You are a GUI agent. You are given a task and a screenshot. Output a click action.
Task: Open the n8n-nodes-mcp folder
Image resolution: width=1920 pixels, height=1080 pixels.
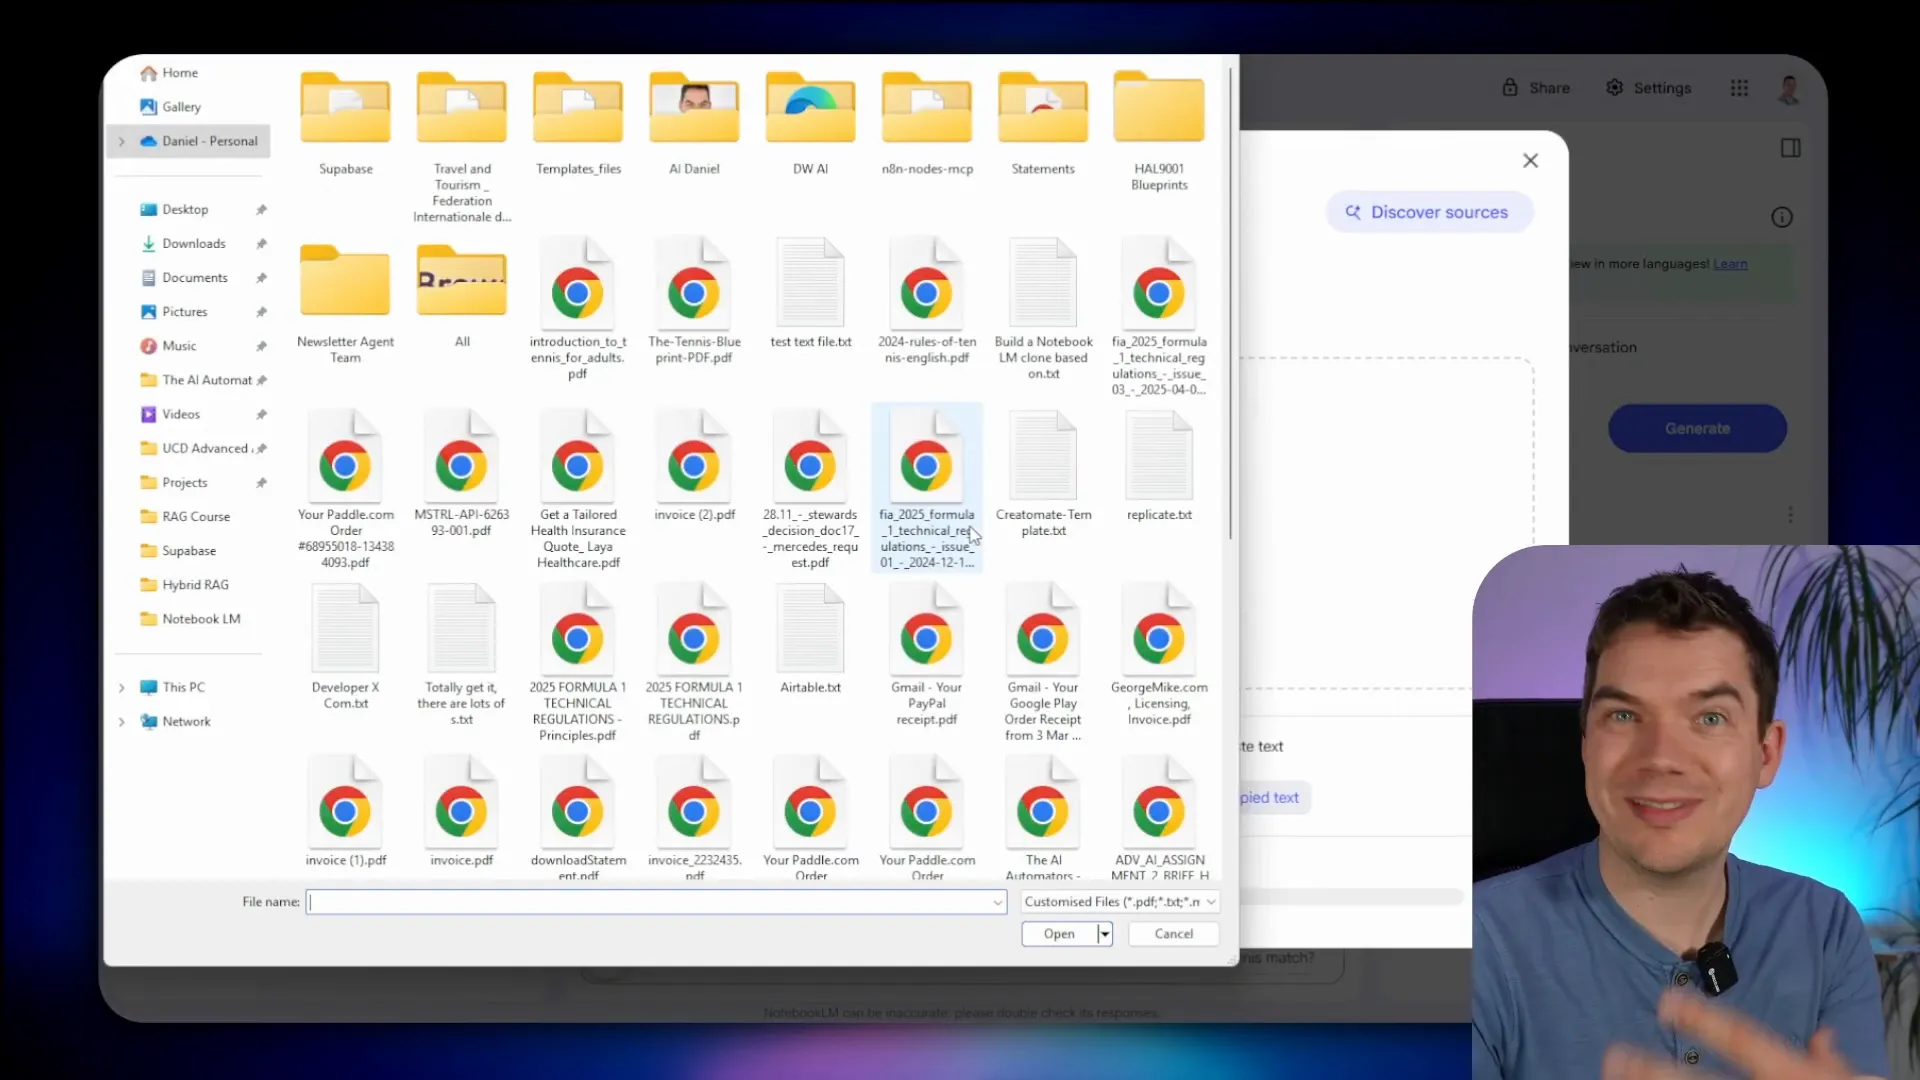pyautogui.click(x=927, y=122)
